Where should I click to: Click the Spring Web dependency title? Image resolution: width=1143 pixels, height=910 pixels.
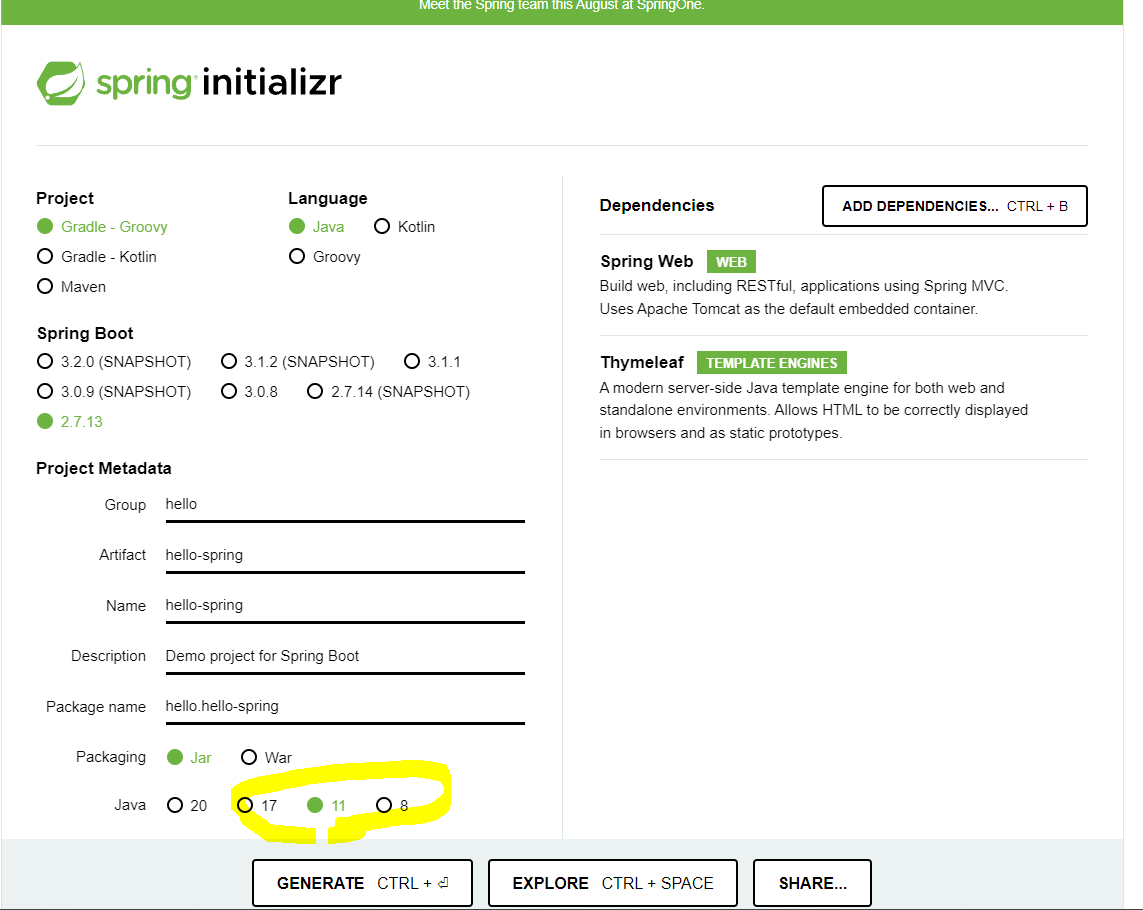647,261
